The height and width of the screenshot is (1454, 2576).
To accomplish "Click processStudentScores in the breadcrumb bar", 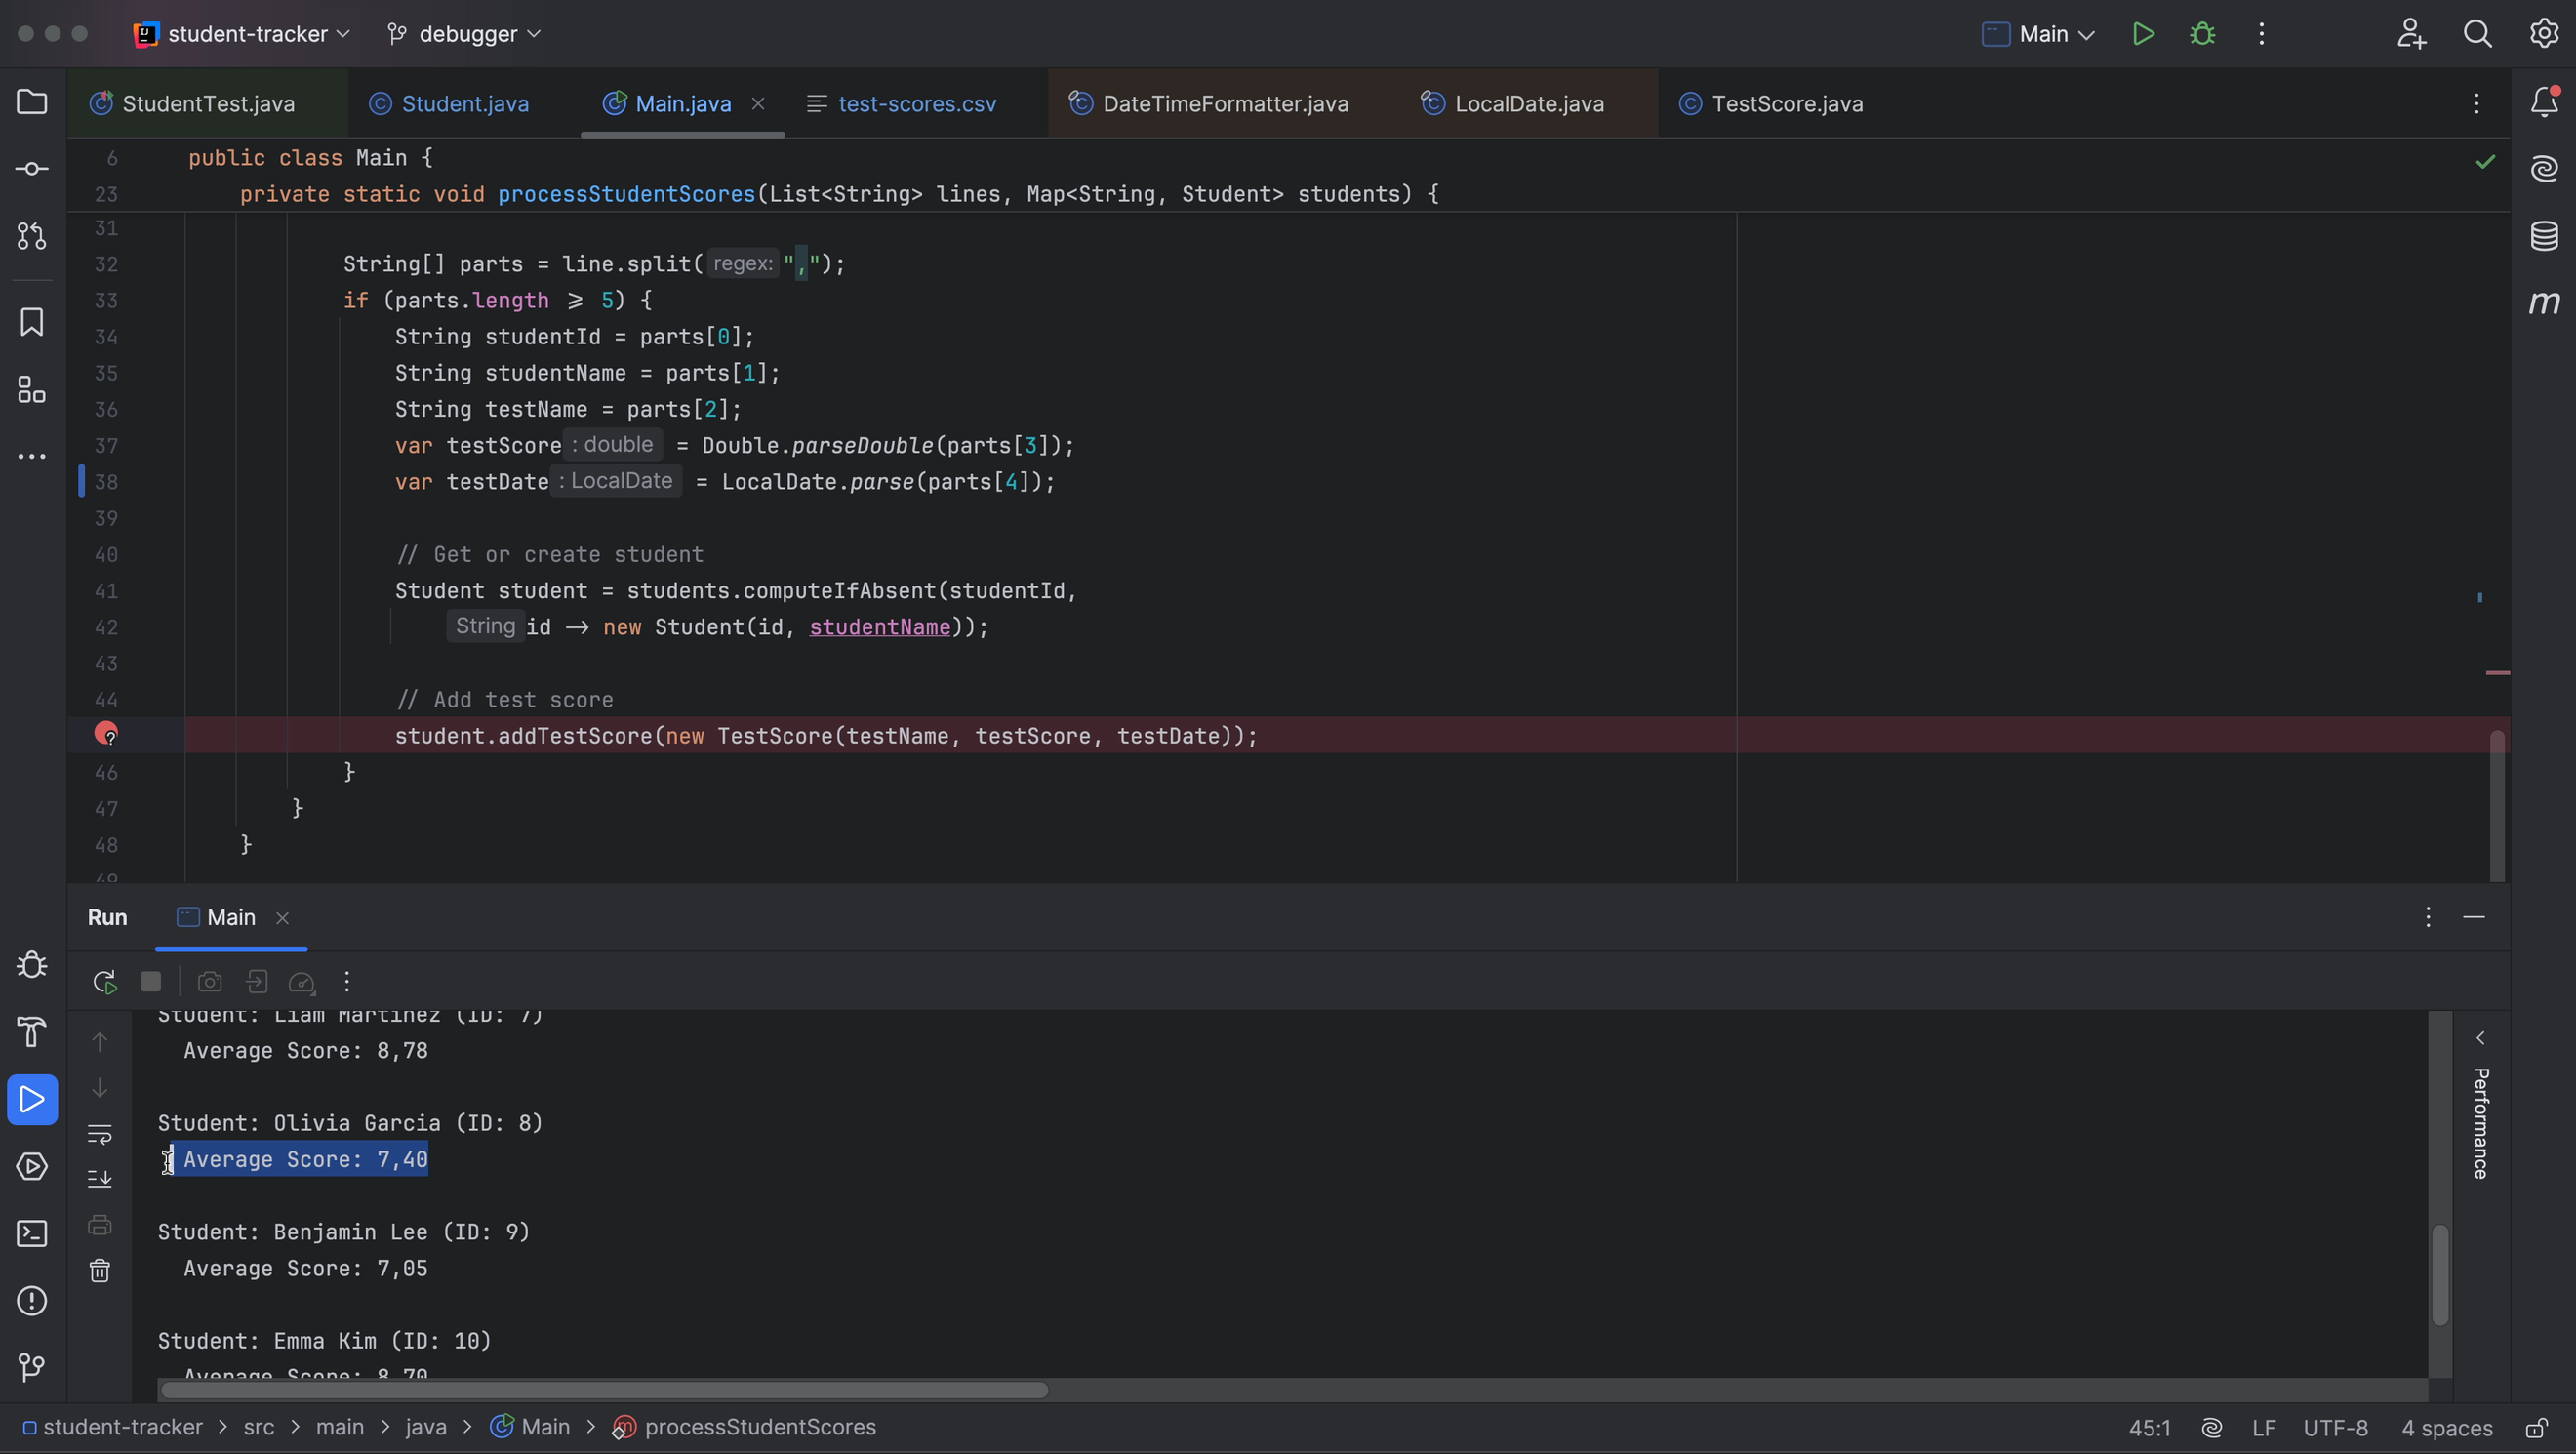I will coord(759,1427).
